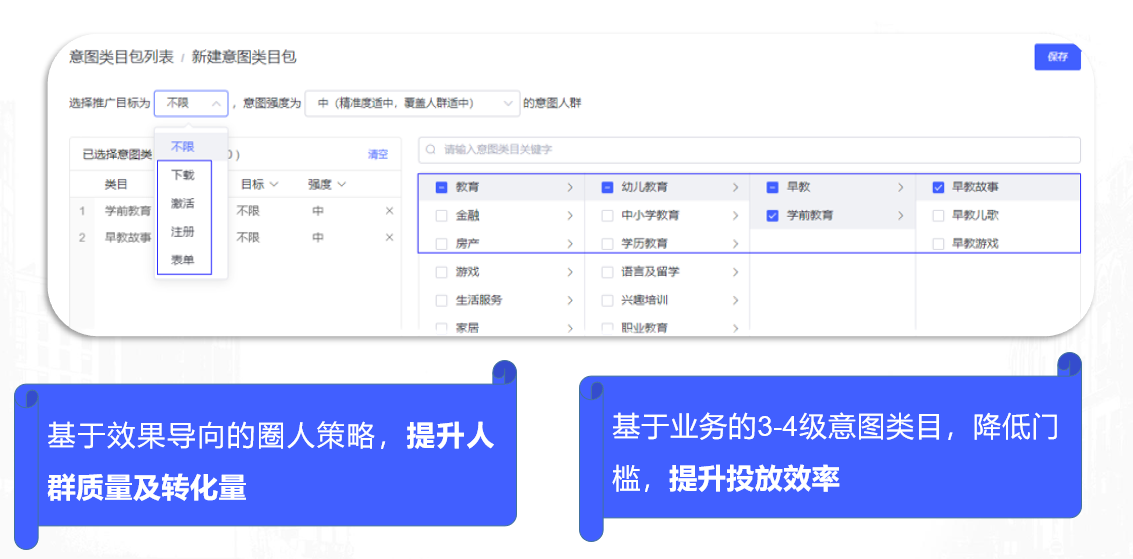The image size is (1133, 559).
Task: Click the search magnifier icon
Action: [431, 150]
